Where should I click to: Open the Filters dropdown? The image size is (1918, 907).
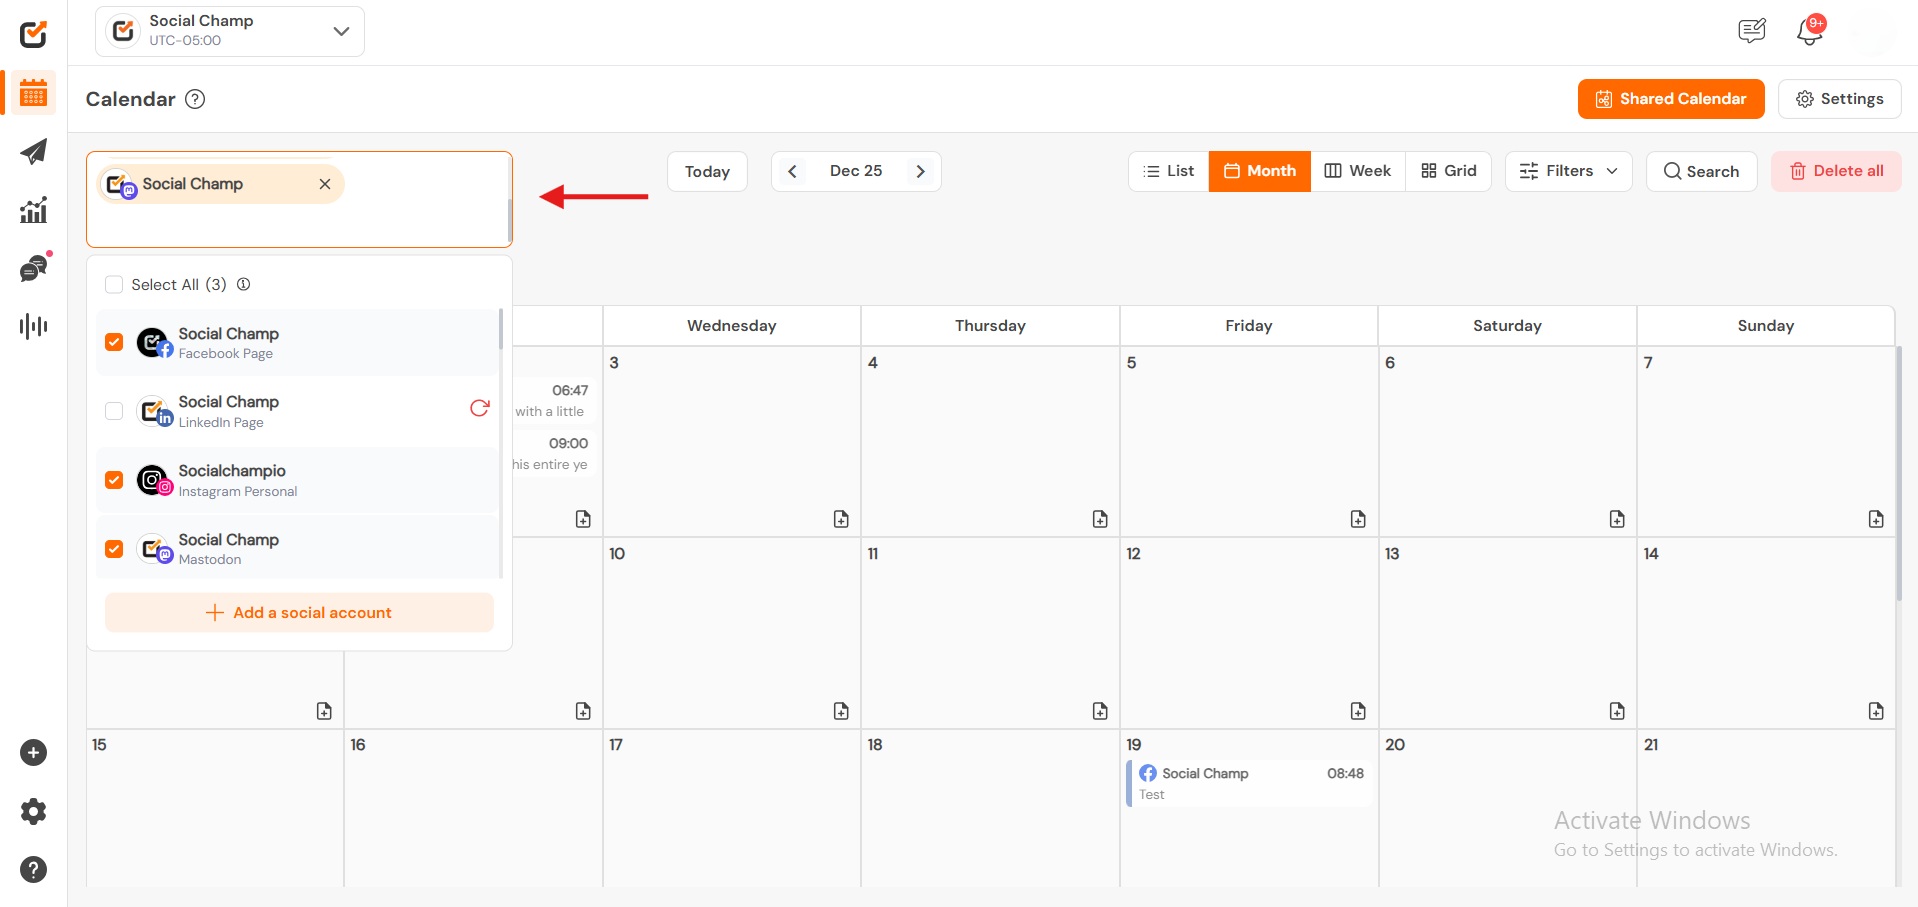click(1568, 171)
